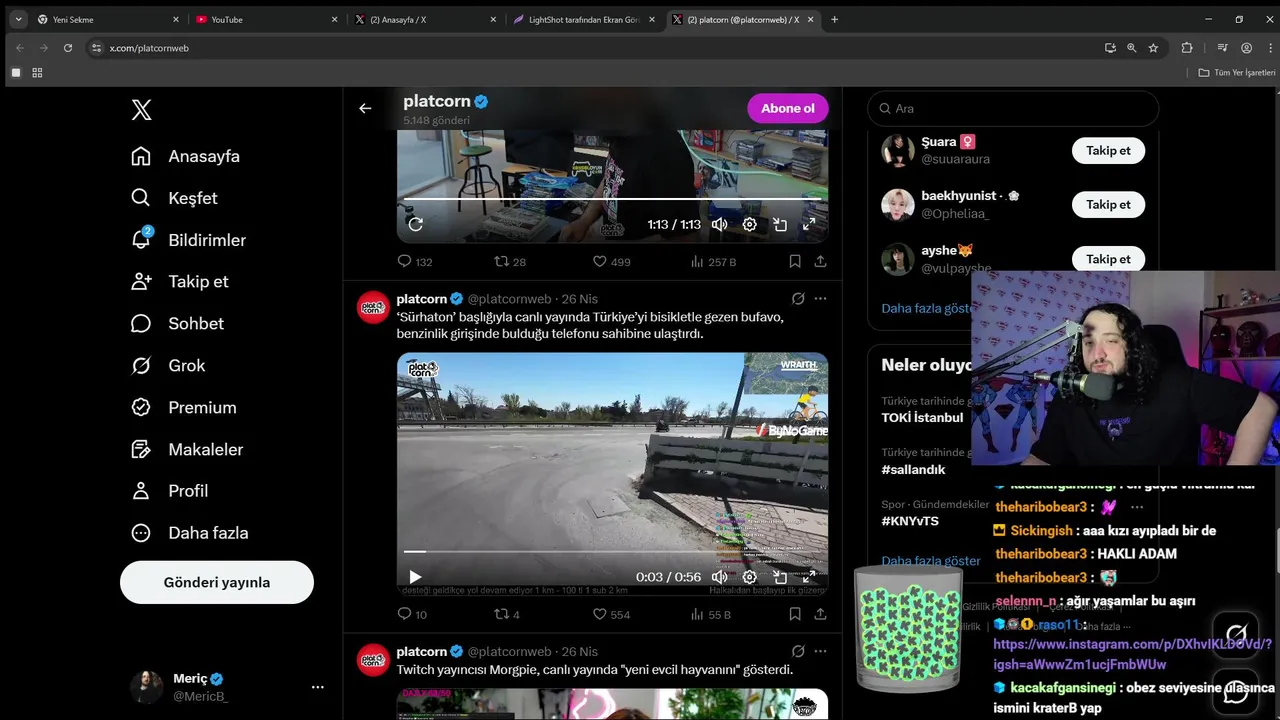The height and width of the screenshot is (720, 1280).
Task: Open settings gear on 0:56 video
Action: pos(749,577)
